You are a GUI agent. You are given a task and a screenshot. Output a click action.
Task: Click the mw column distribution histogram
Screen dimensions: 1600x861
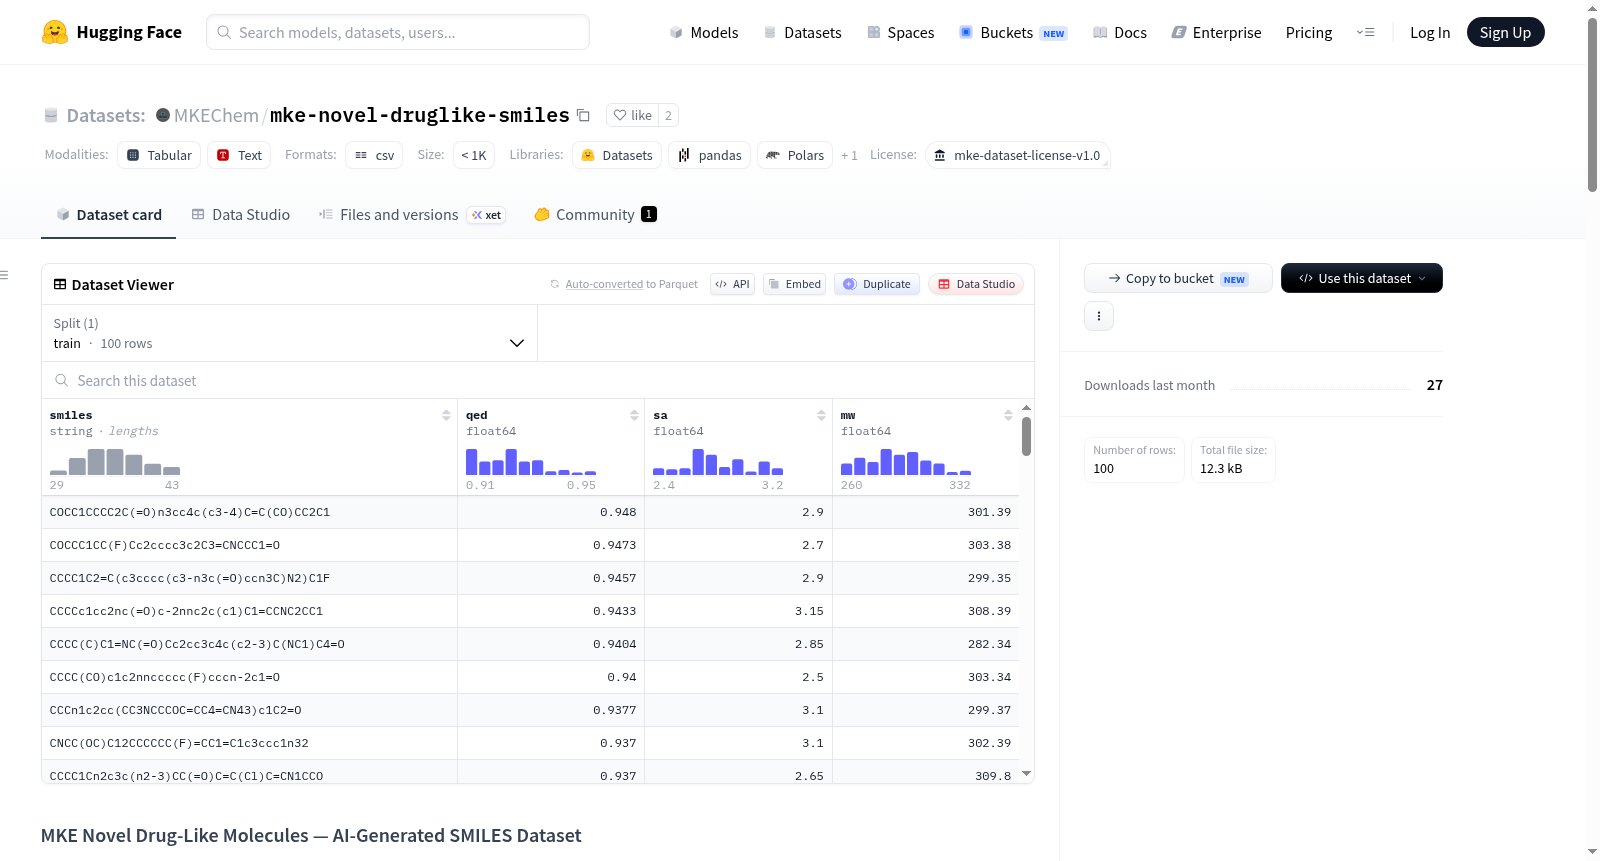tap(906, 462)
